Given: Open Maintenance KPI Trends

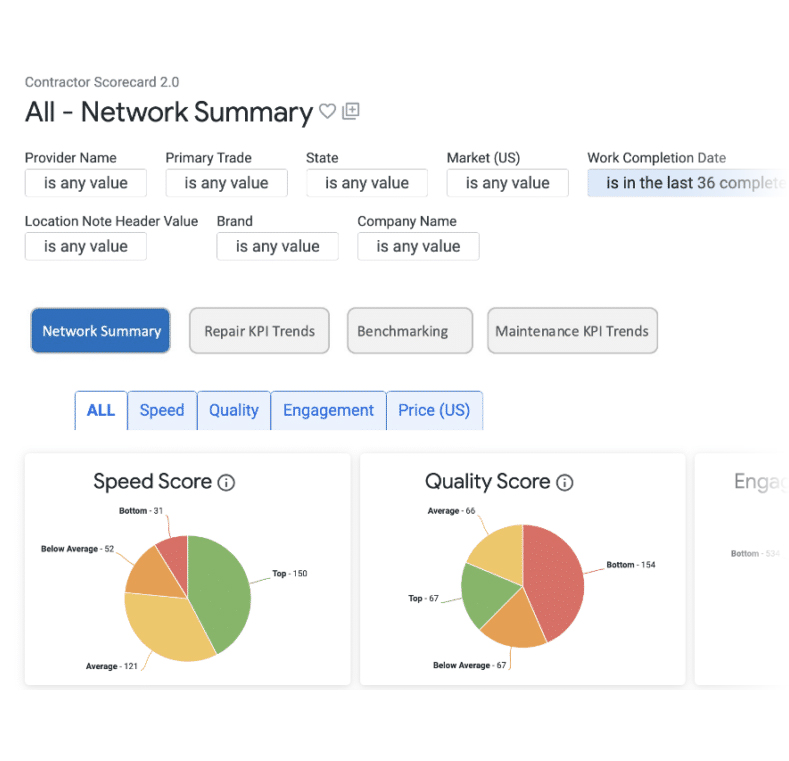Looking at the screenshot, I should point(572,331).
